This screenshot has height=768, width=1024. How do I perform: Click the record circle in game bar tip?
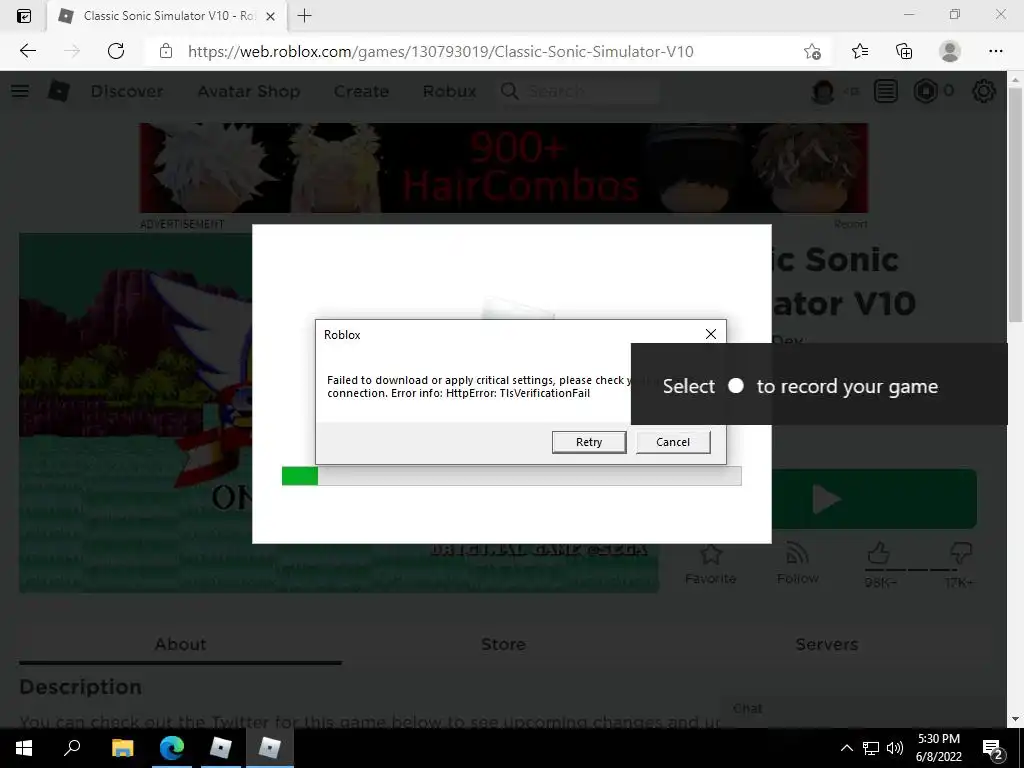pyautogui.click(x=736, y=386)
